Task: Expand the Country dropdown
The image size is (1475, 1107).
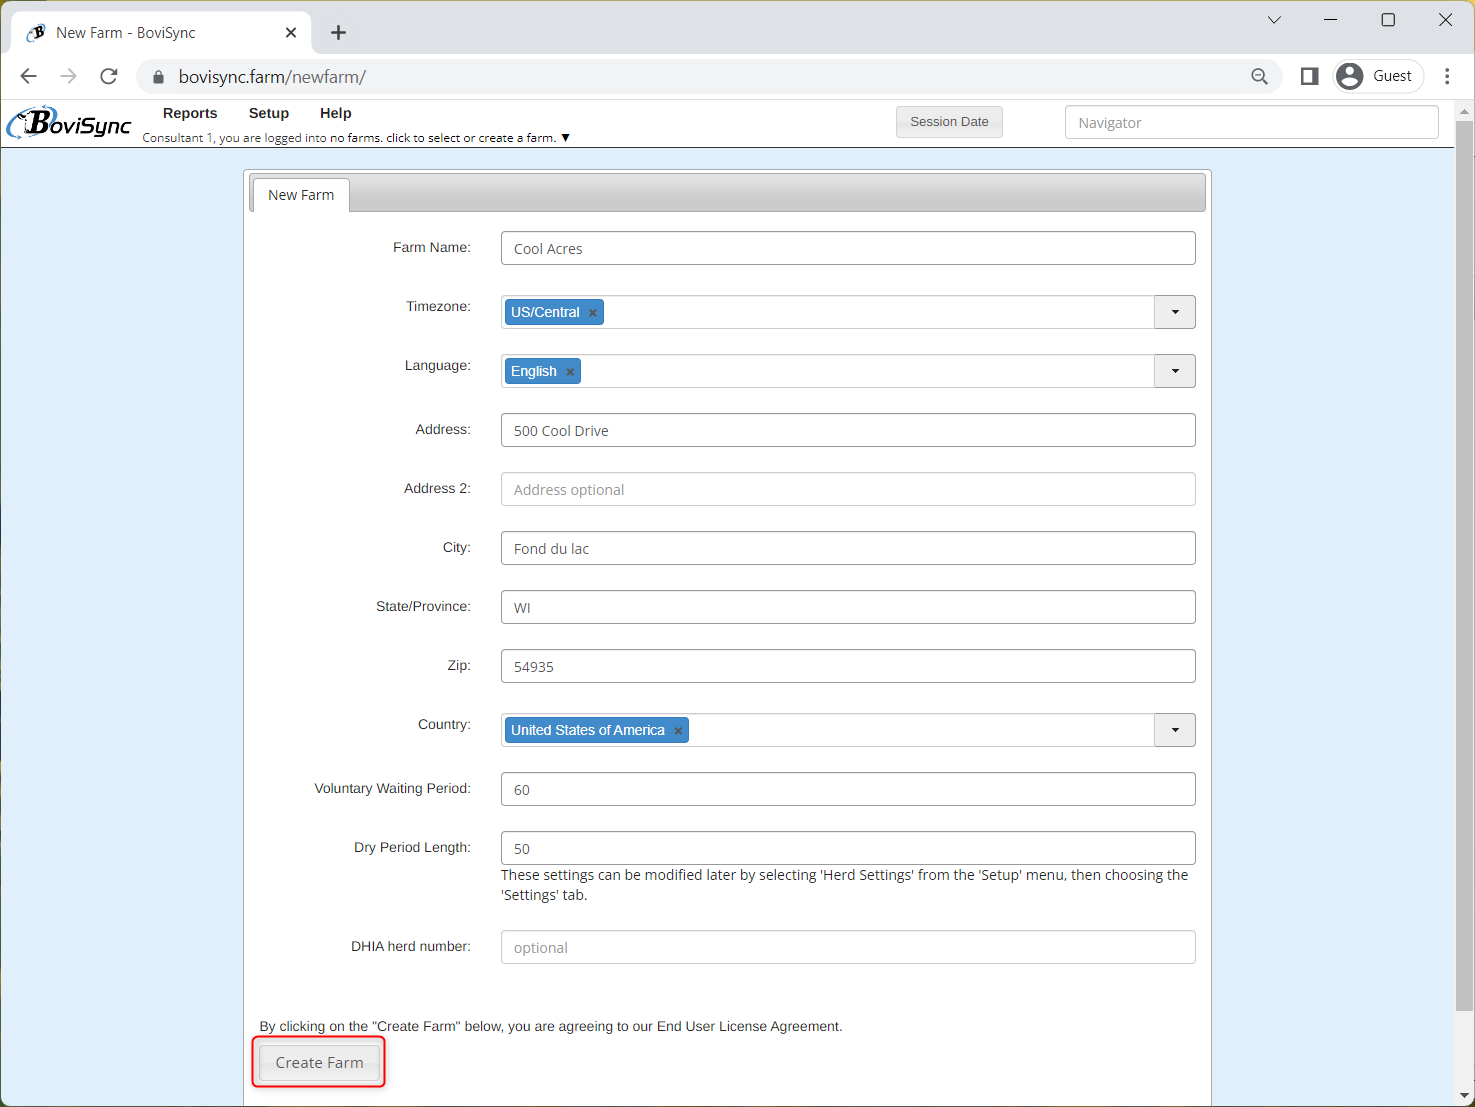Action: (x=1174, y=730)
